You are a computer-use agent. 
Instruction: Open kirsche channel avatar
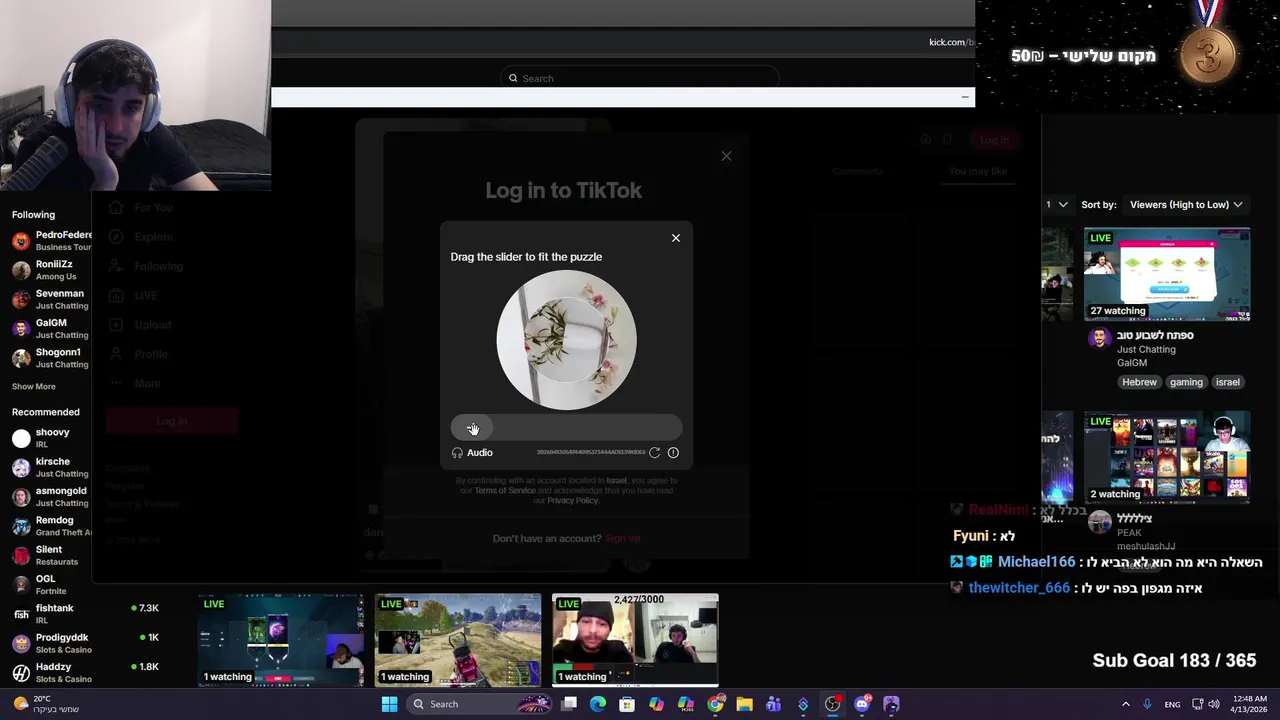(x=21, y=467)
